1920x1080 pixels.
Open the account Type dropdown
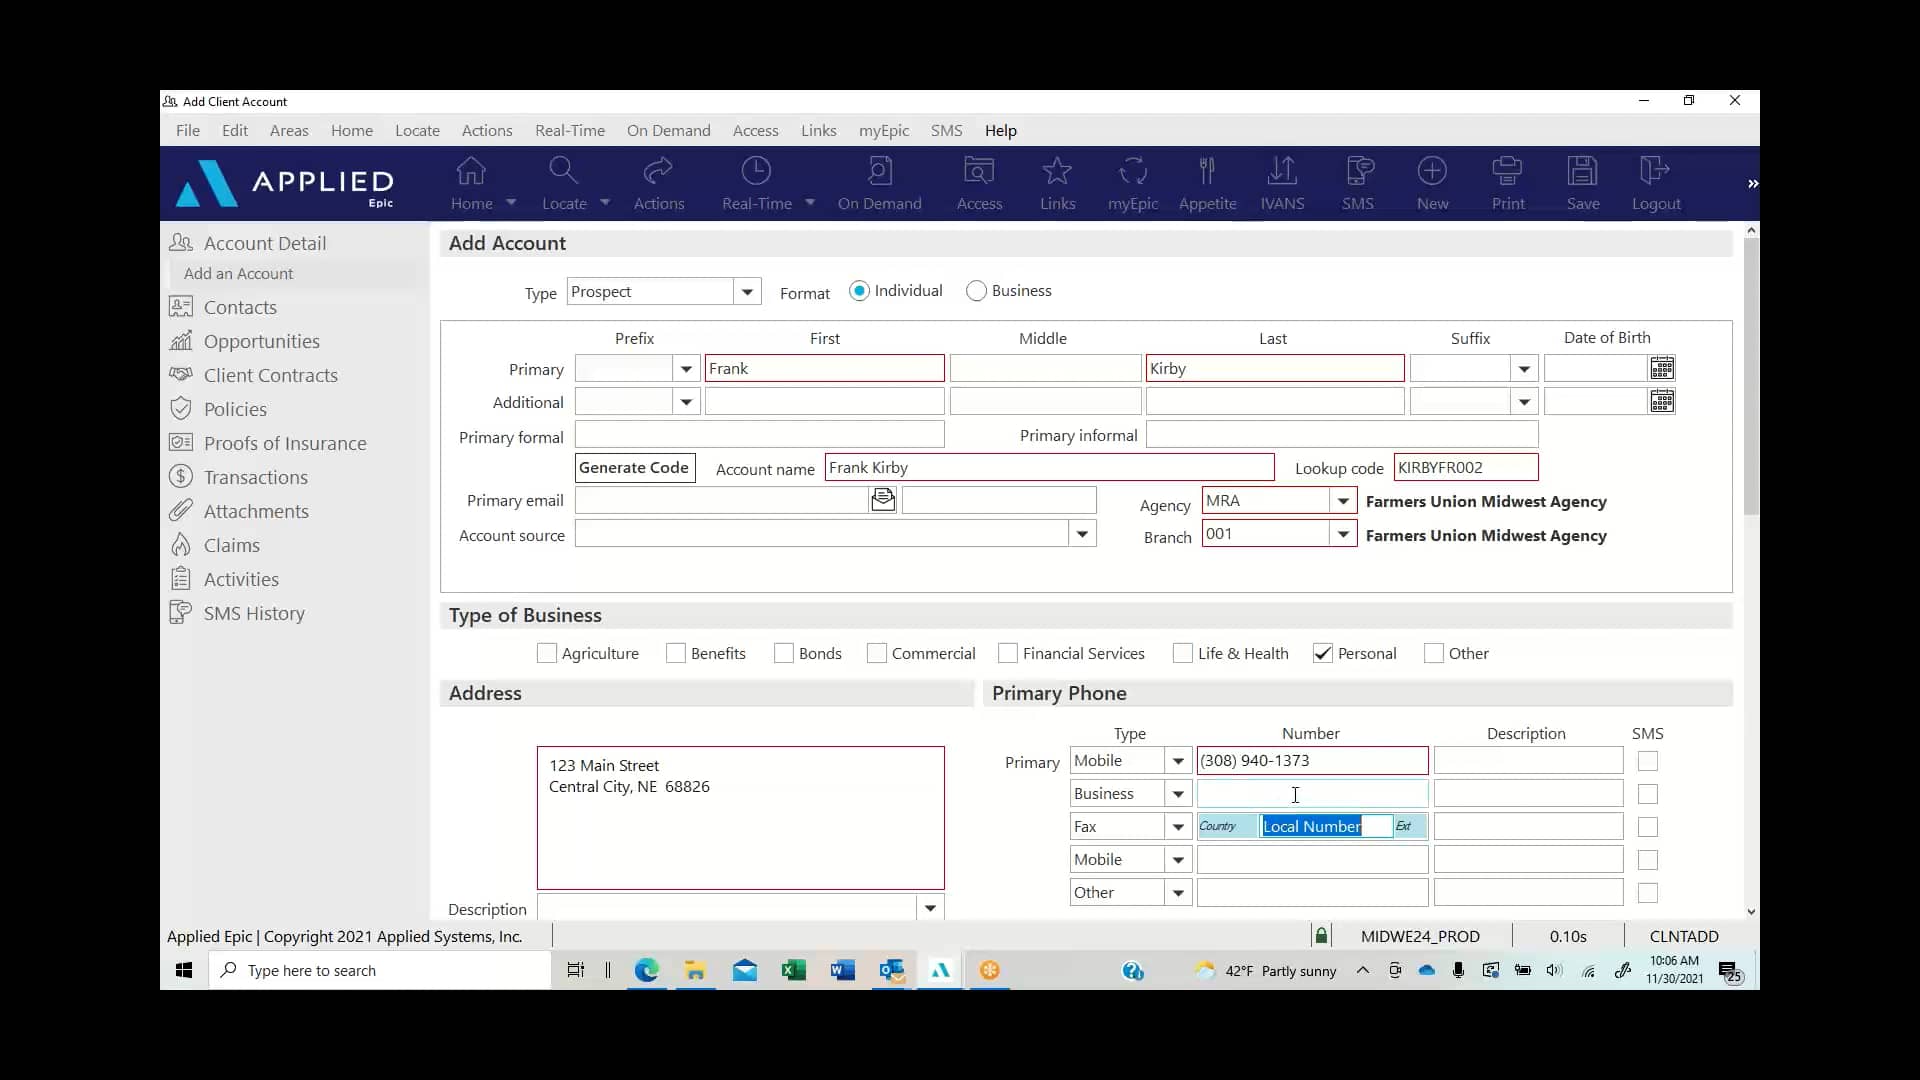pos(748,291)
